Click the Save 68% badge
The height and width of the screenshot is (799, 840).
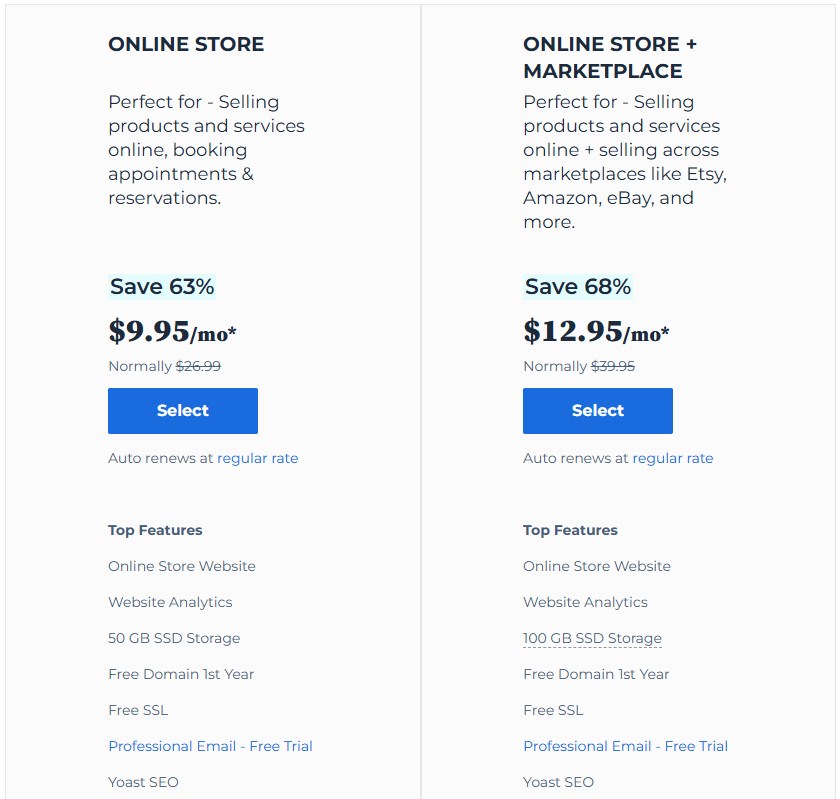577,287
